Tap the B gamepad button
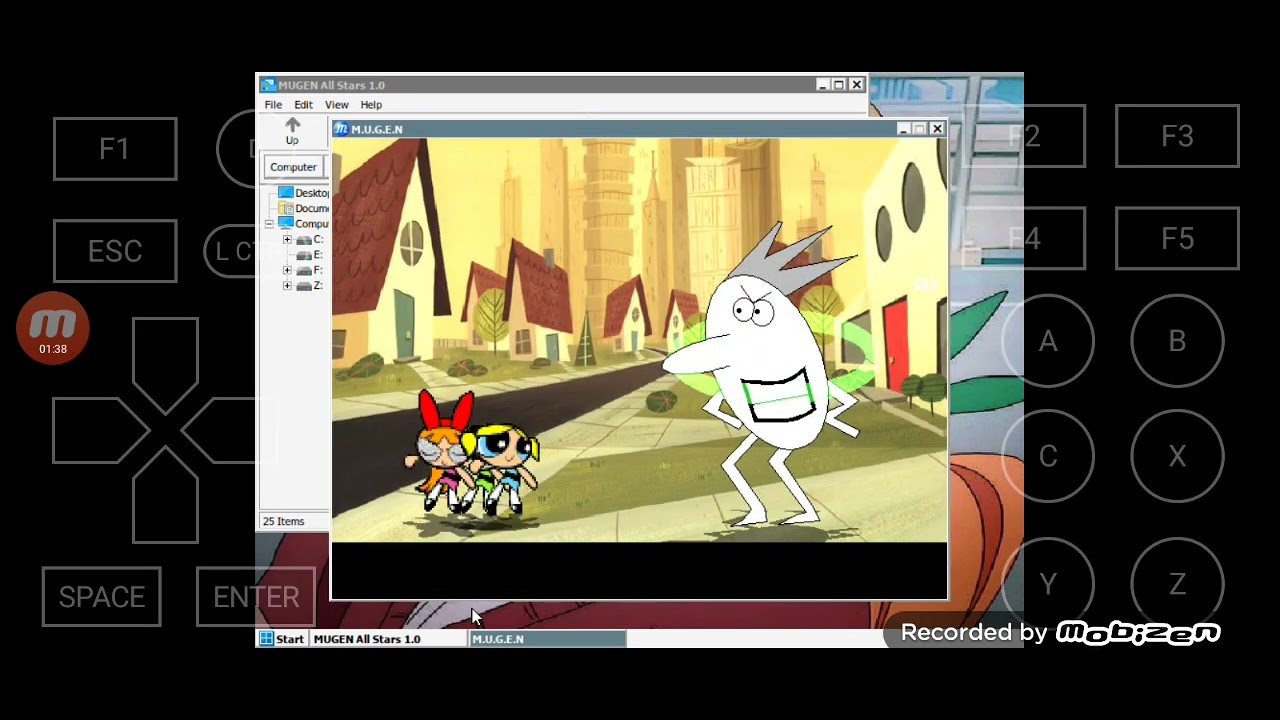The height and width of the screenshot is (720, 1280). pyautogui.click(x=1177, y=342)
